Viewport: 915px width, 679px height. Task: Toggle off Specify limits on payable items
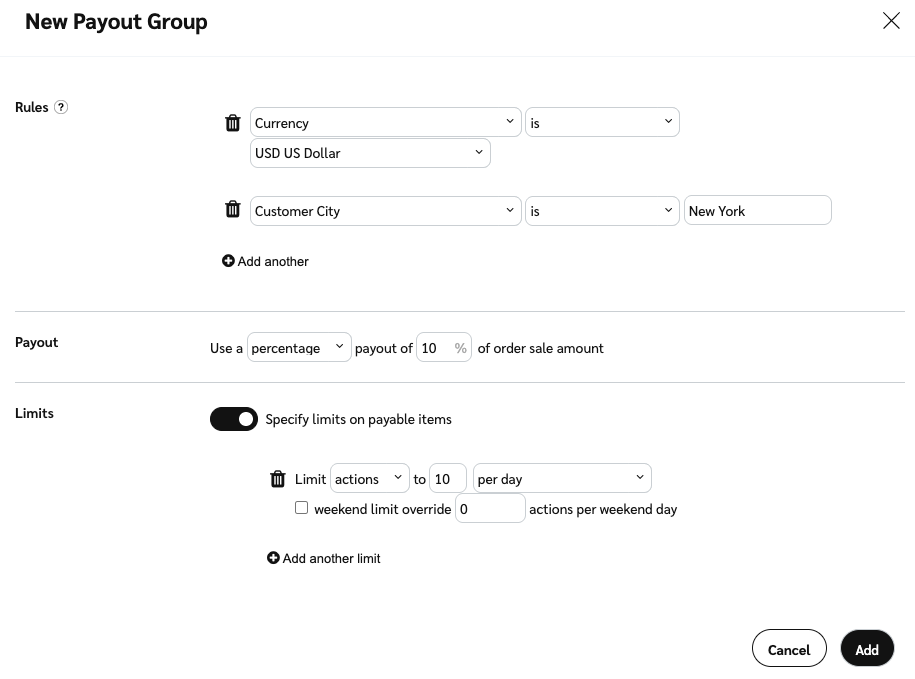pos(234,419)
